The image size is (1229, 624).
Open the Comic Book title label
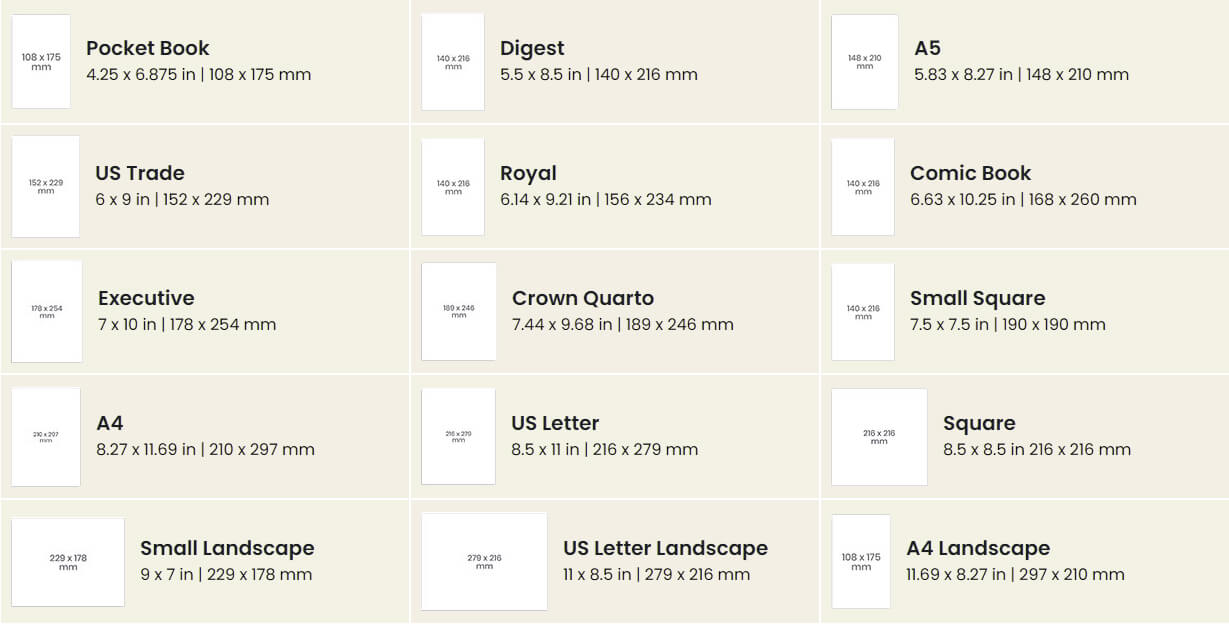pos(970,173)
